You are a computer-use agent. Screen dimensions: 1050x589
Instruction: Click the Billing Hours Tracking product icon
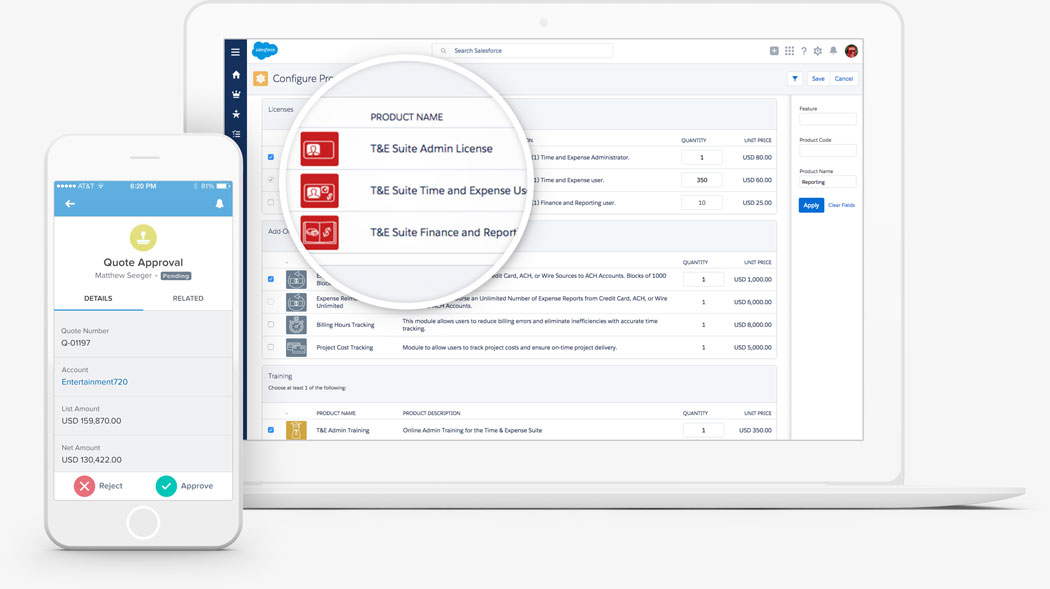[296, 325]
